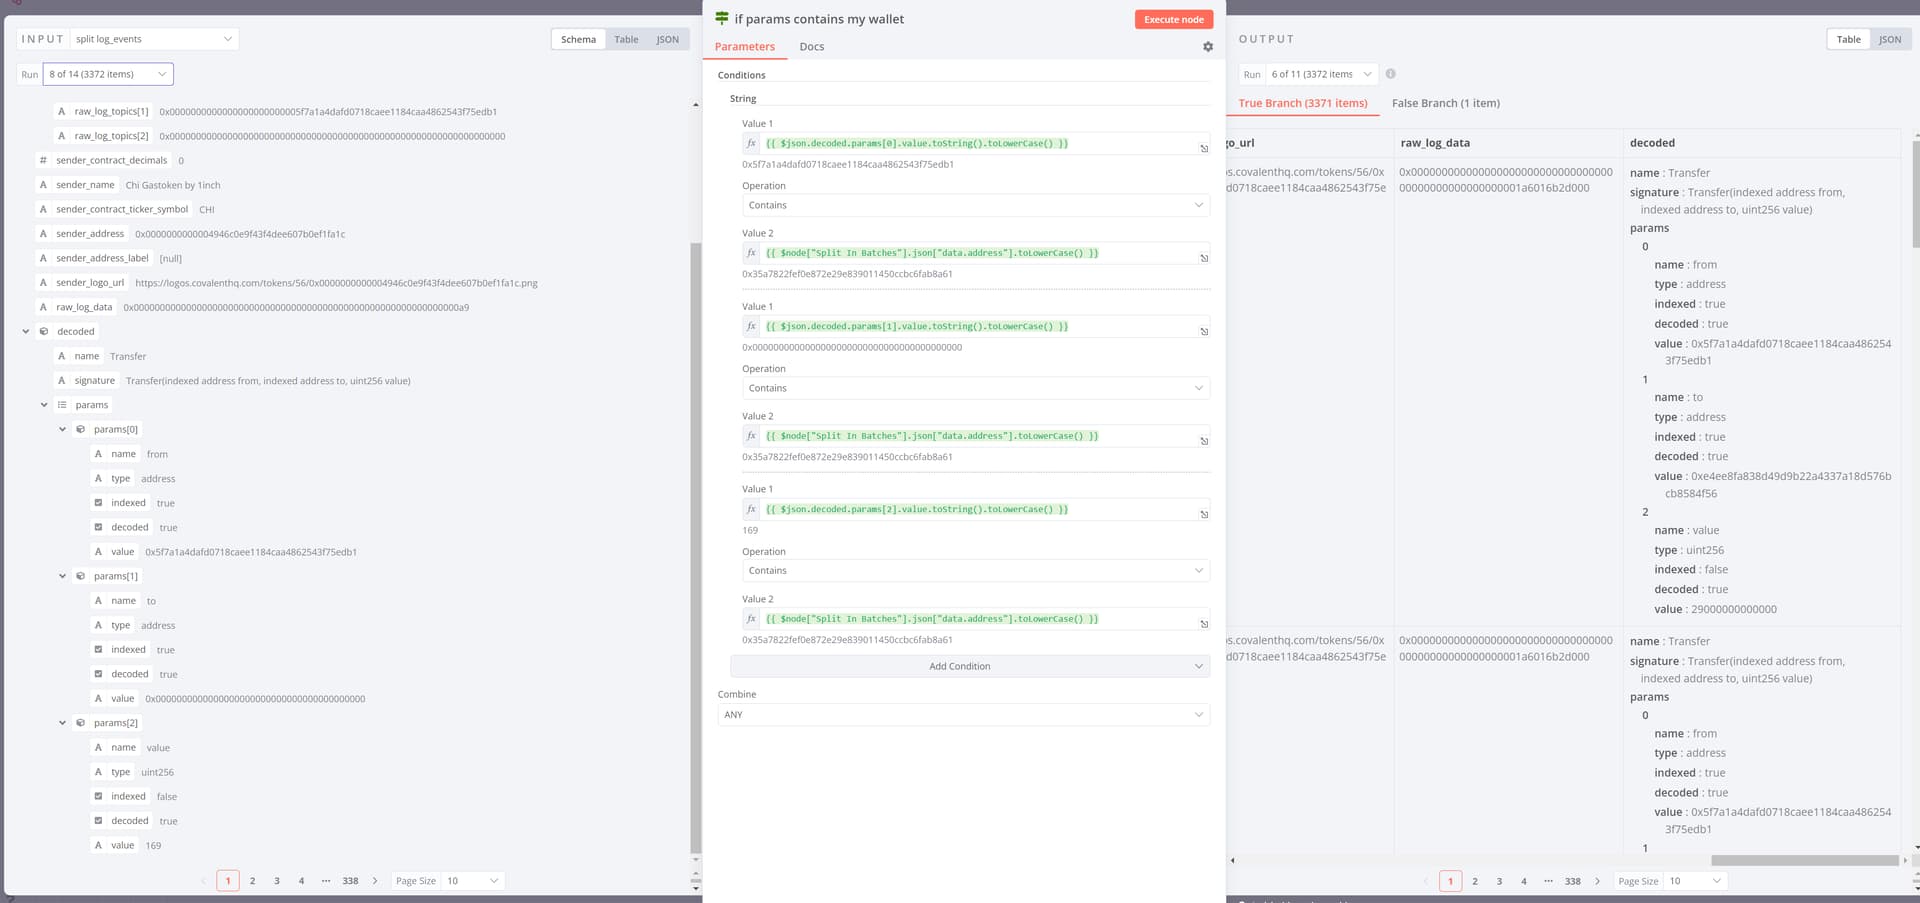Go to next page in output pagination
1920x903 pixels.
click(x=1597, y=881)
